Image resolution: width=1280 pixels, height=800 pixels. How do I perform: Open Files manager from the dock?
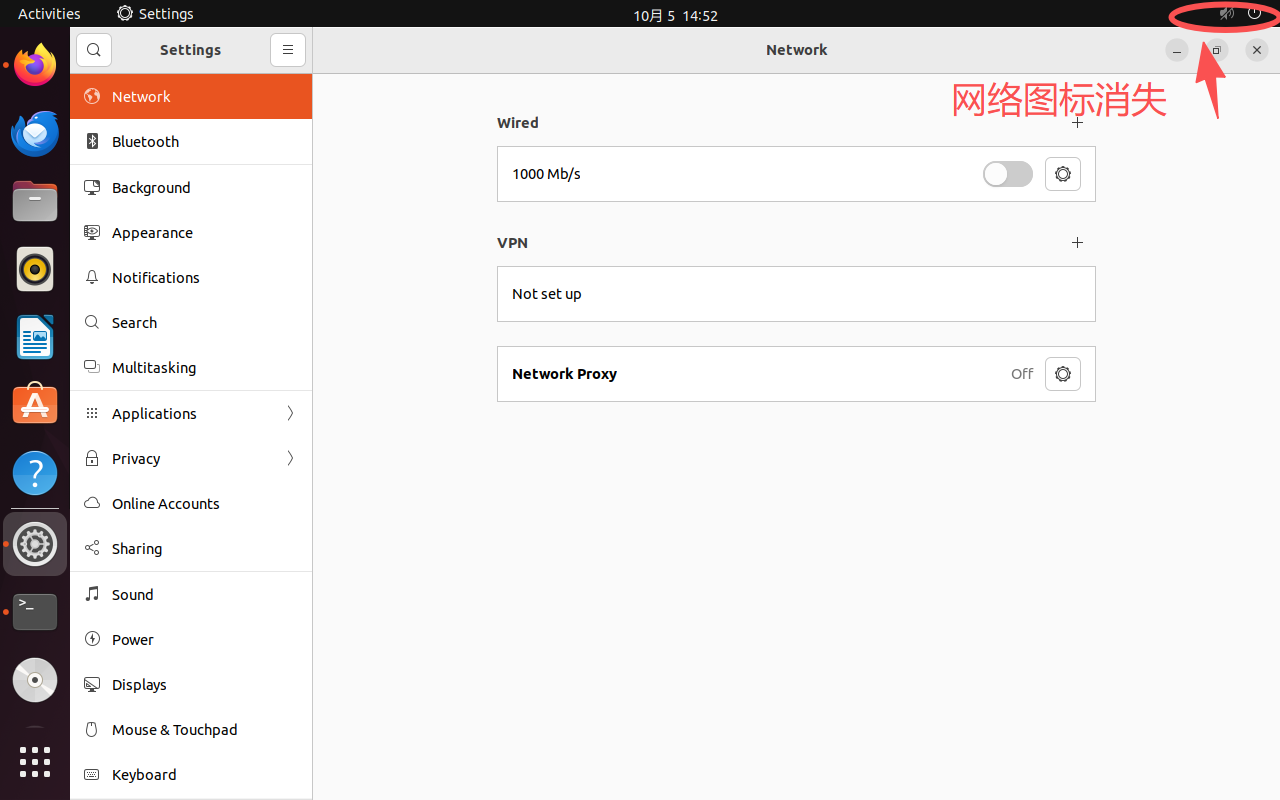pyautogui.click(x=35, y=201)
